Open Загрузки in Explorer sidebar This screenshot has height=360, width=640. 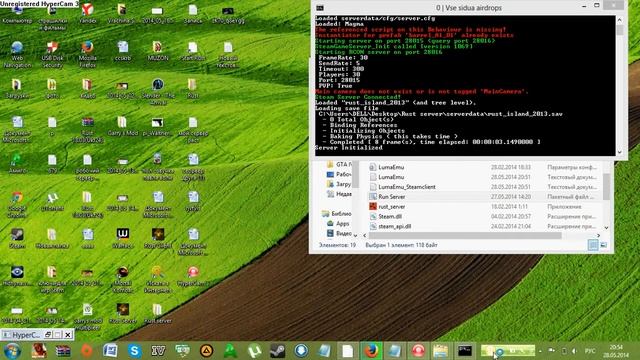coord(340,184)
